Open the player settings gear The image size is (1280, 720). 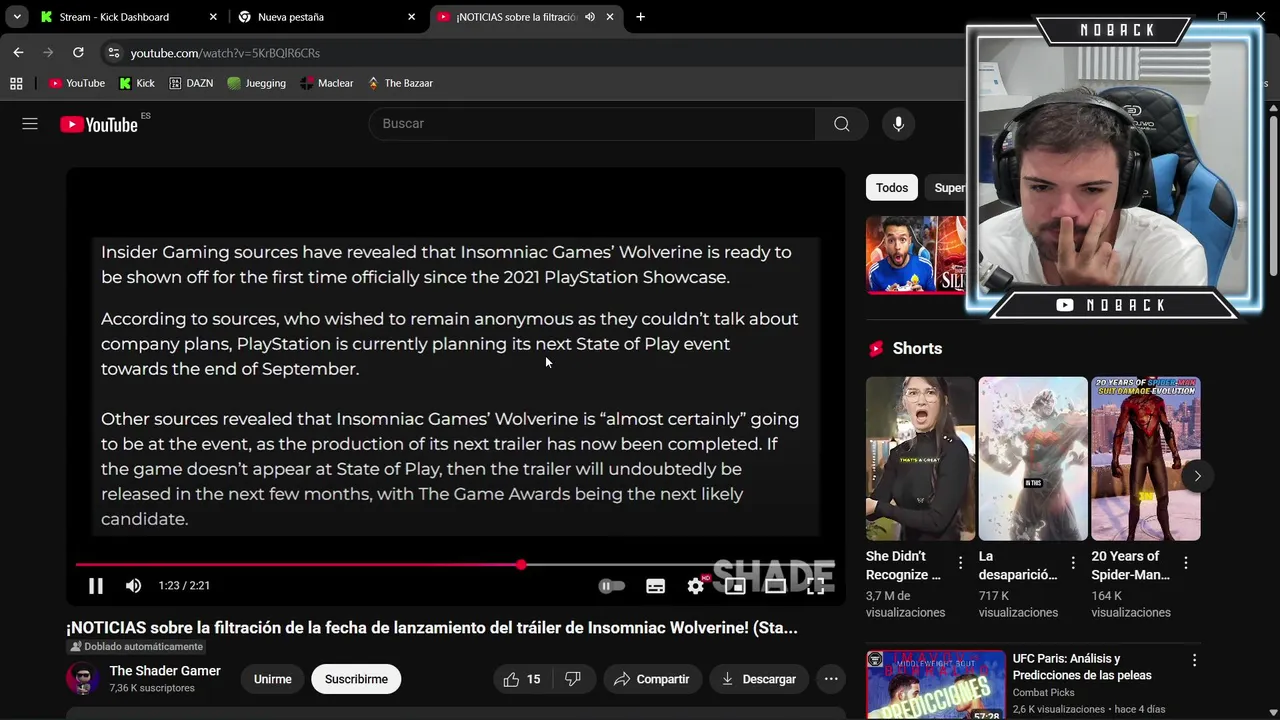[x=696, y=586]
